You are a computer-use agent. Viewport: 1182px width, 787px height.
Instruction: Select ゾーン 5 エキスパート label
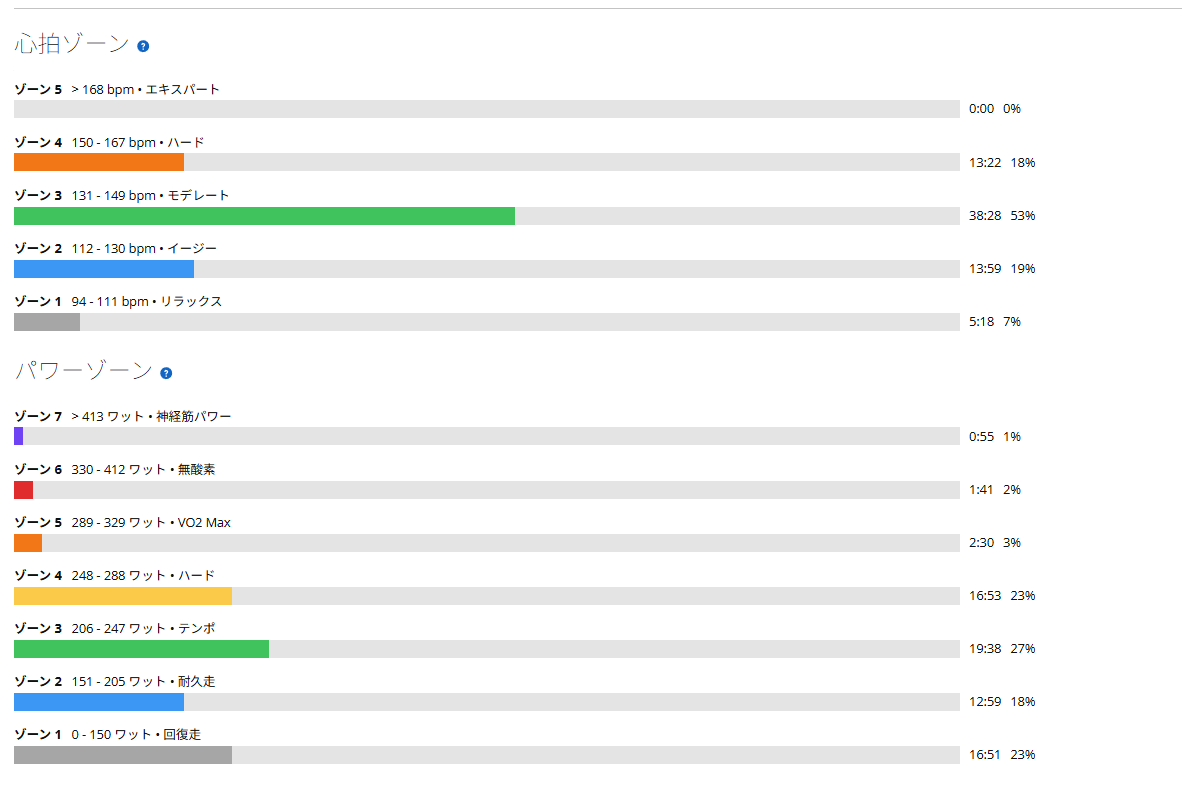point(117,90)
